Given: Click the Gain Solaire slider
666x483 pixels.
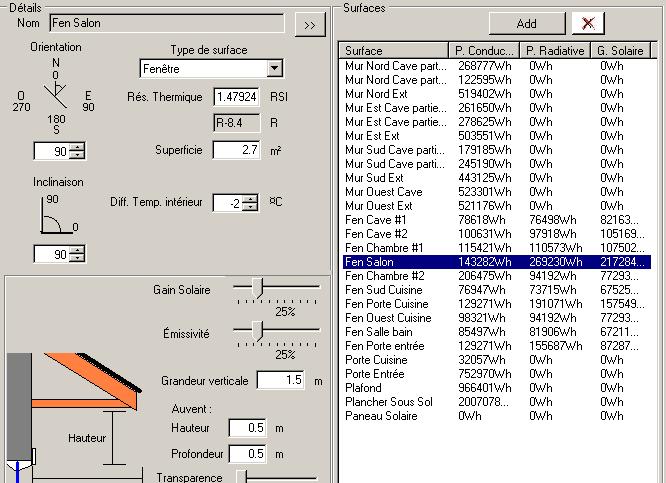Looking at the screenshot, I should click(x=258, y=288).
